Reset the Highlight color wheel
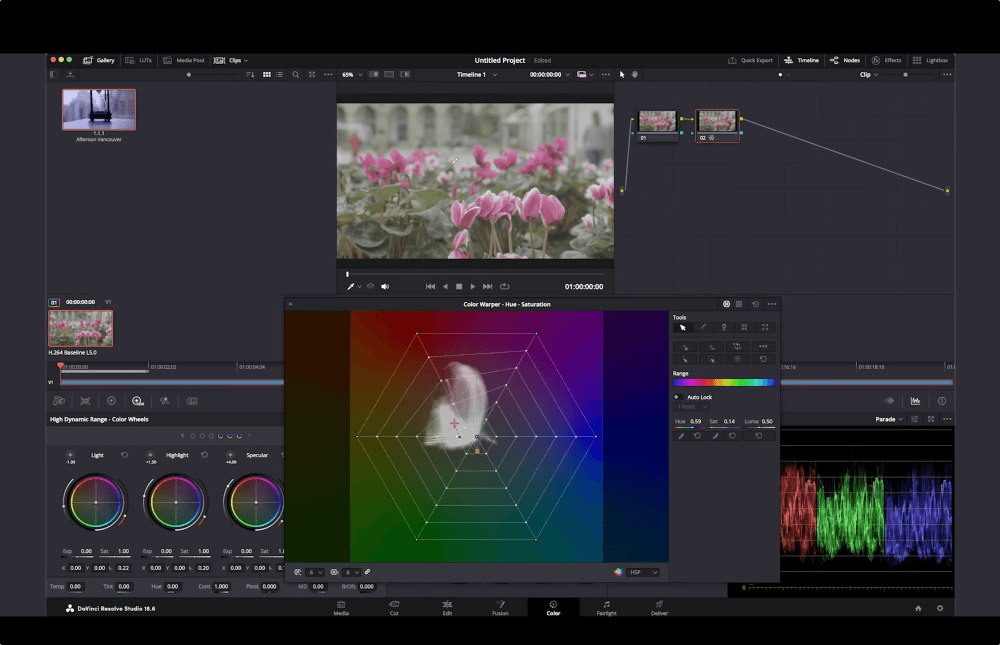 (x=204, y=455)
